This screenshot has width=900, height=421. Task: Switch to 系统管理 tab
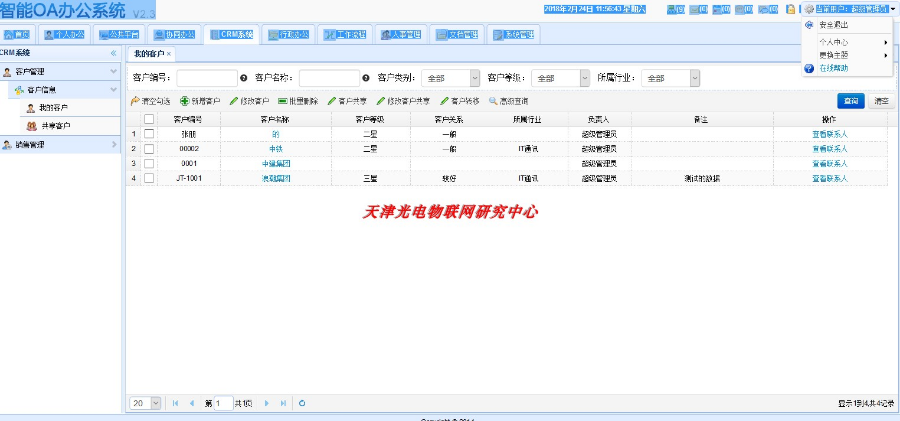click(513, 34)
